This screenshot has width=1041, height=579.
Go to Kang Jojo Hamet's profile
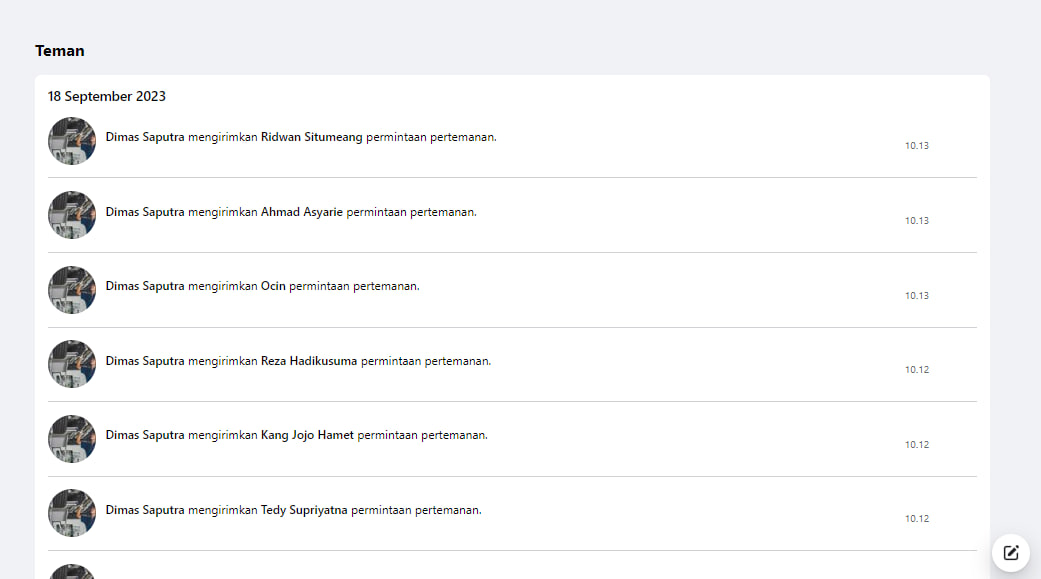(x=307, y=435)
